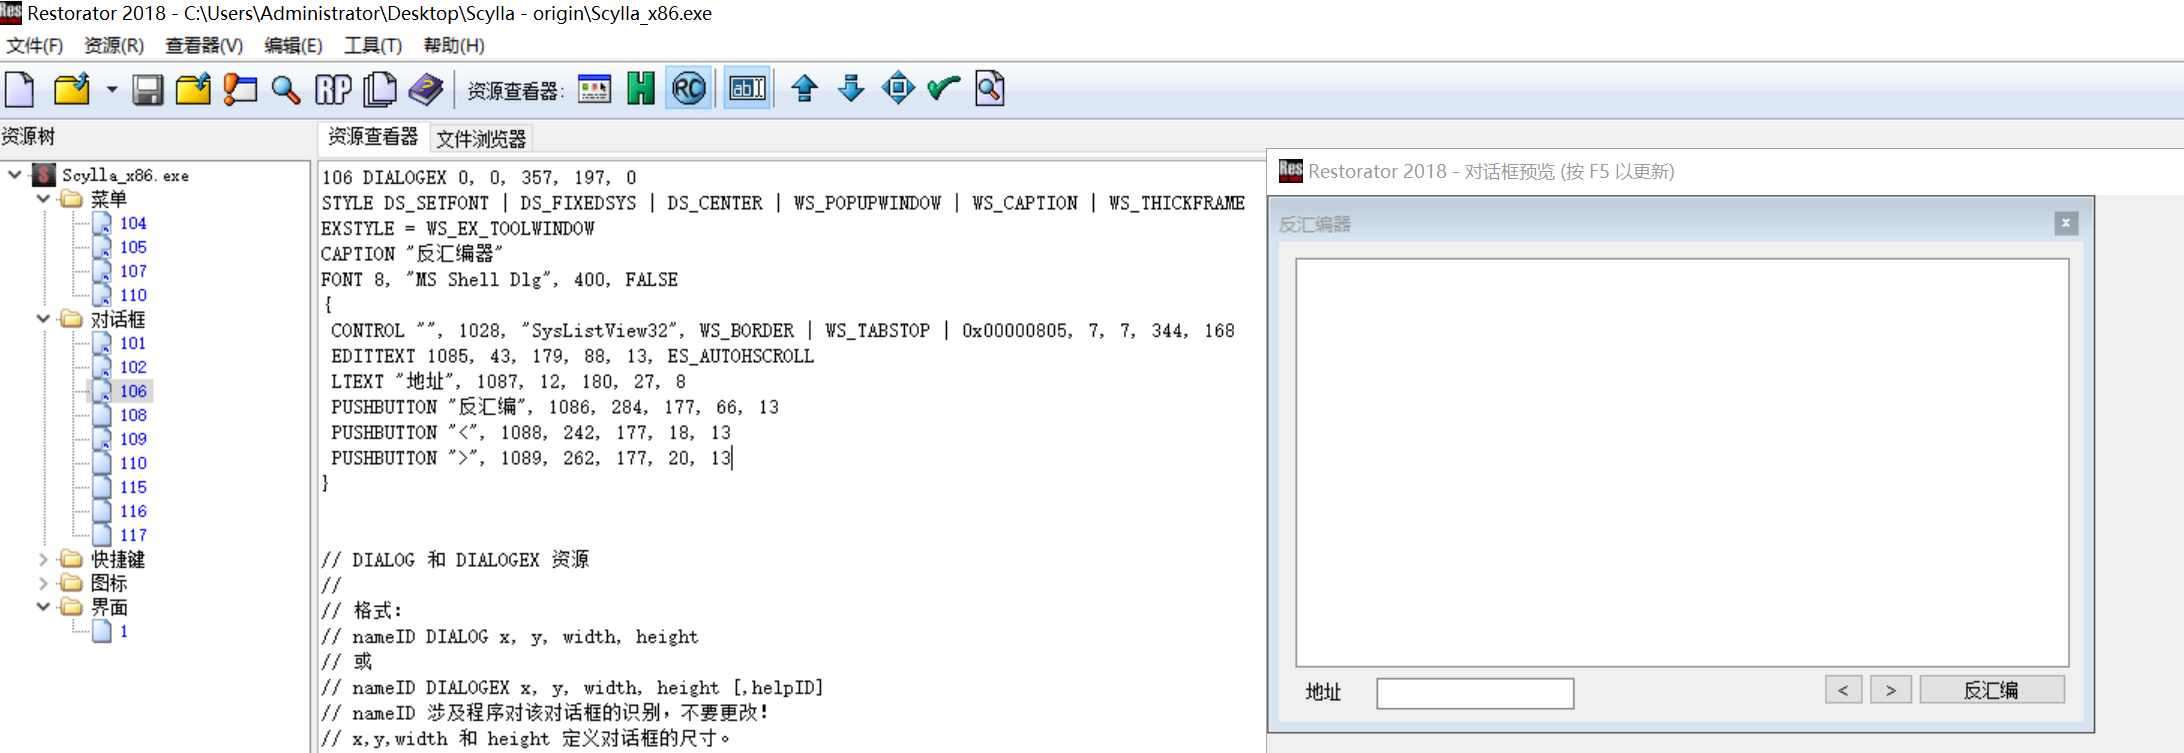
Task: Select dialog resource 115
Action: pos(133,487)
